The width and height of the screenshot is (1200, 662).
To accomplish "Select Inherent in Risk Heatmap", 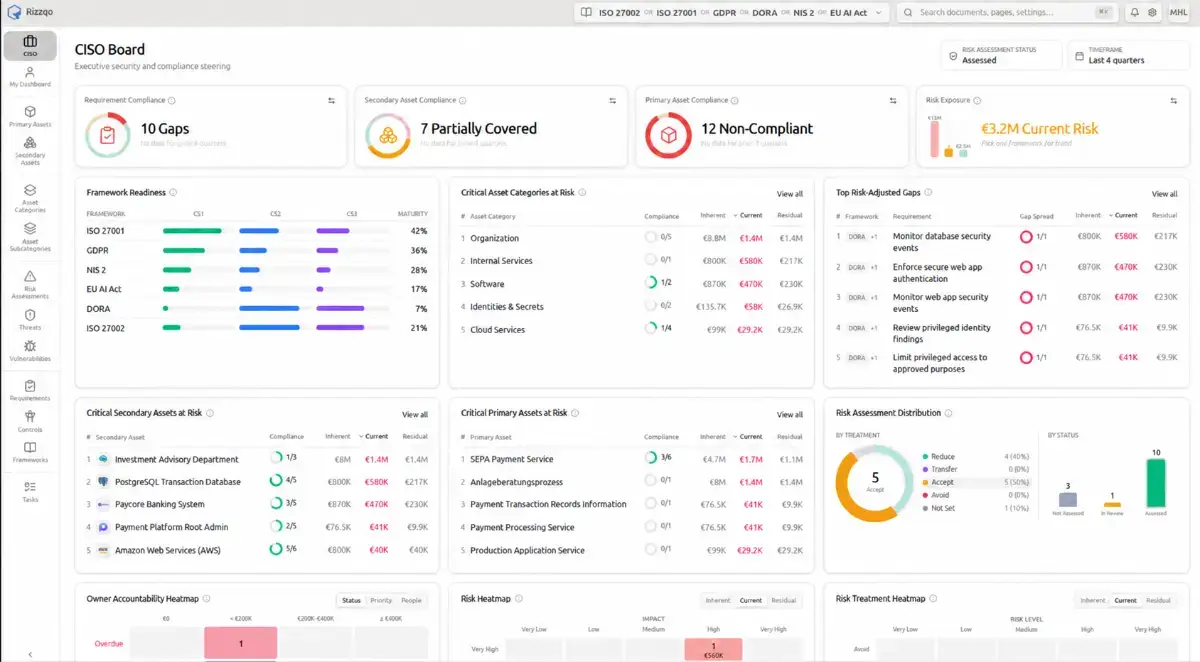I will click(x=718, y=601).
